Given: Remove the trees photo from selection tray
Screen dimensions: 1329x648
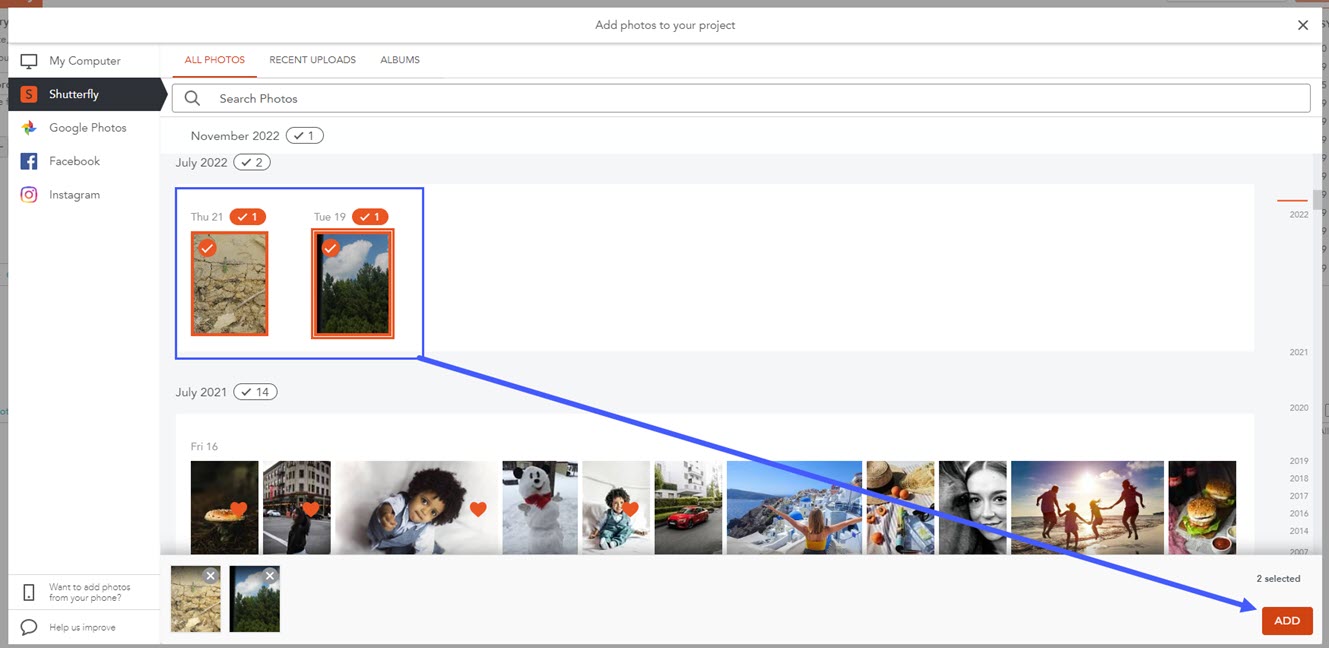Looking at the screenshot, I should pos(269,576).
